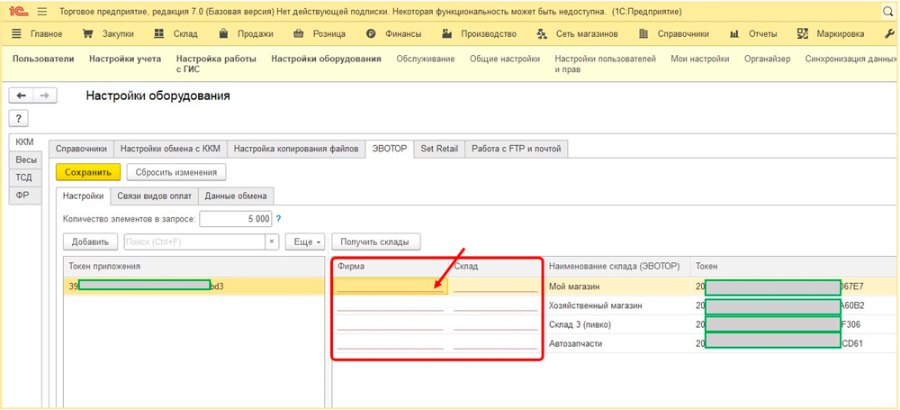Open Обслуживание link
The width and height of the screenshot is (900, 410).
pos(425,59)
